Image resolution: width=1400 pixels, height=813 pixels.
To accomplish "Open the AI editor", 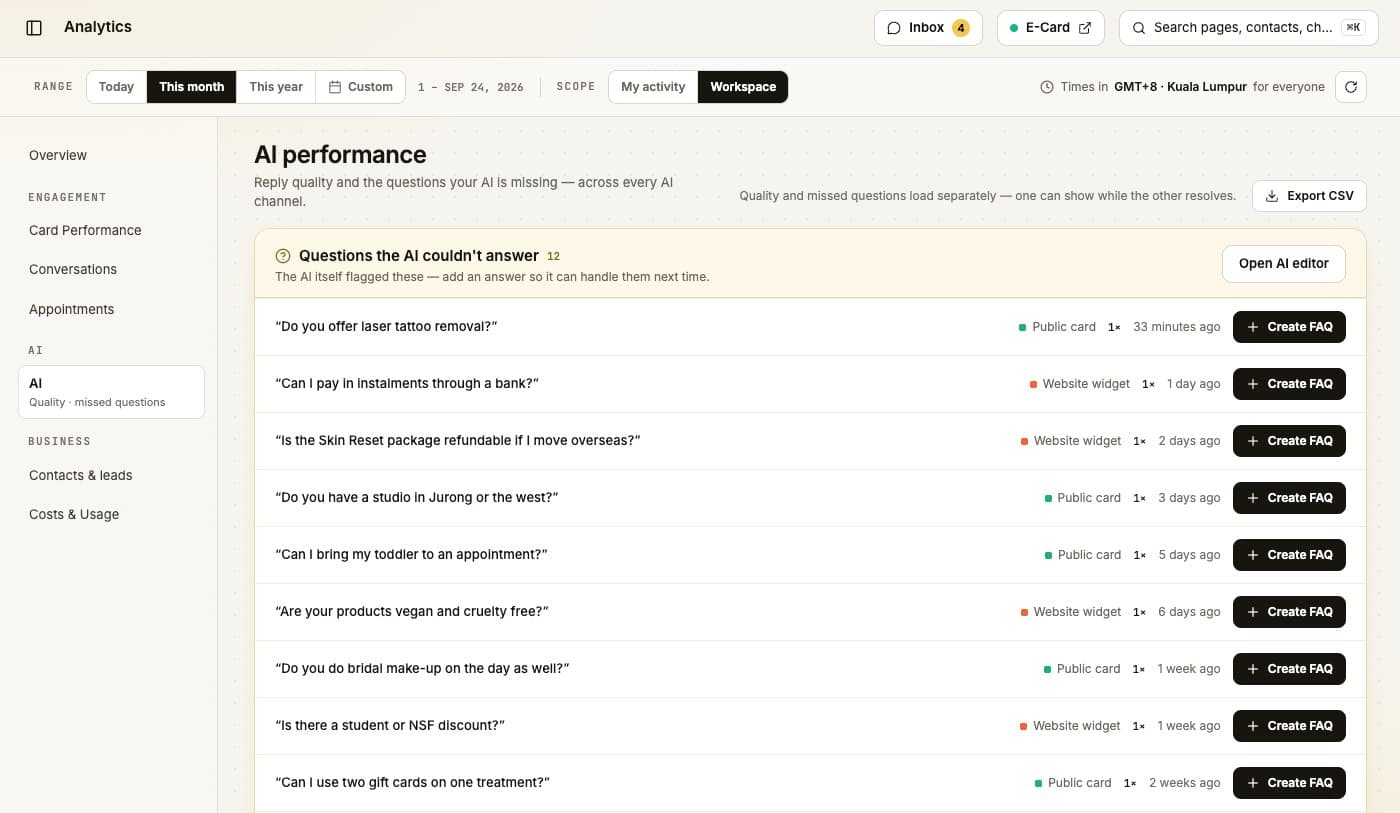I will point(1283,264).
